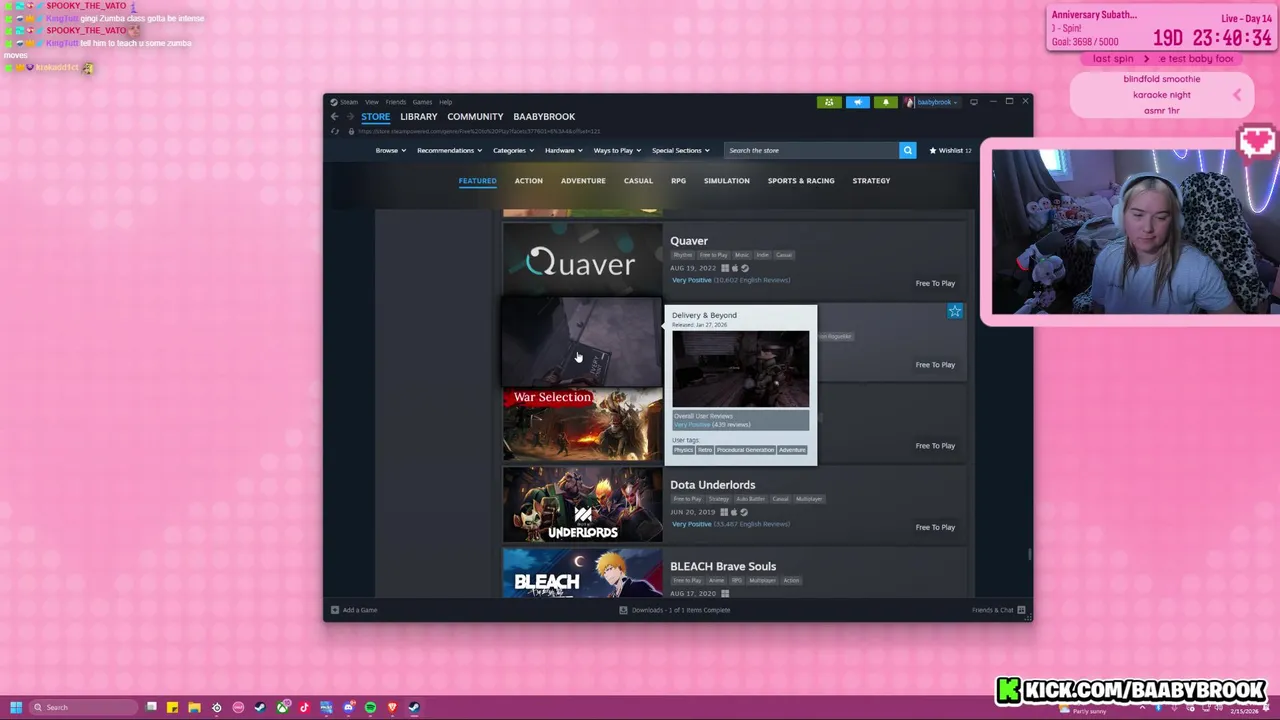The width and height of the screenshot is (1280, 720).
Task: Click the Task View taskbar icon
Action: tap(151, 707)
